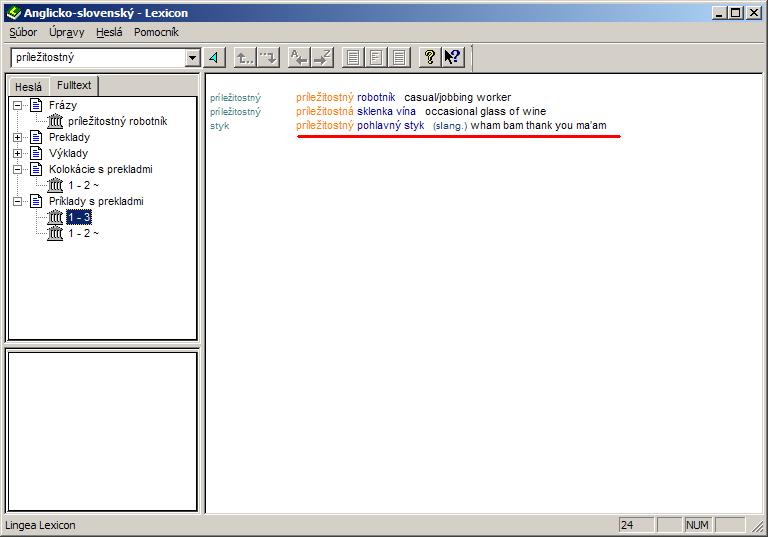Open the search word dropdown arrow

(x=193, y=58)
